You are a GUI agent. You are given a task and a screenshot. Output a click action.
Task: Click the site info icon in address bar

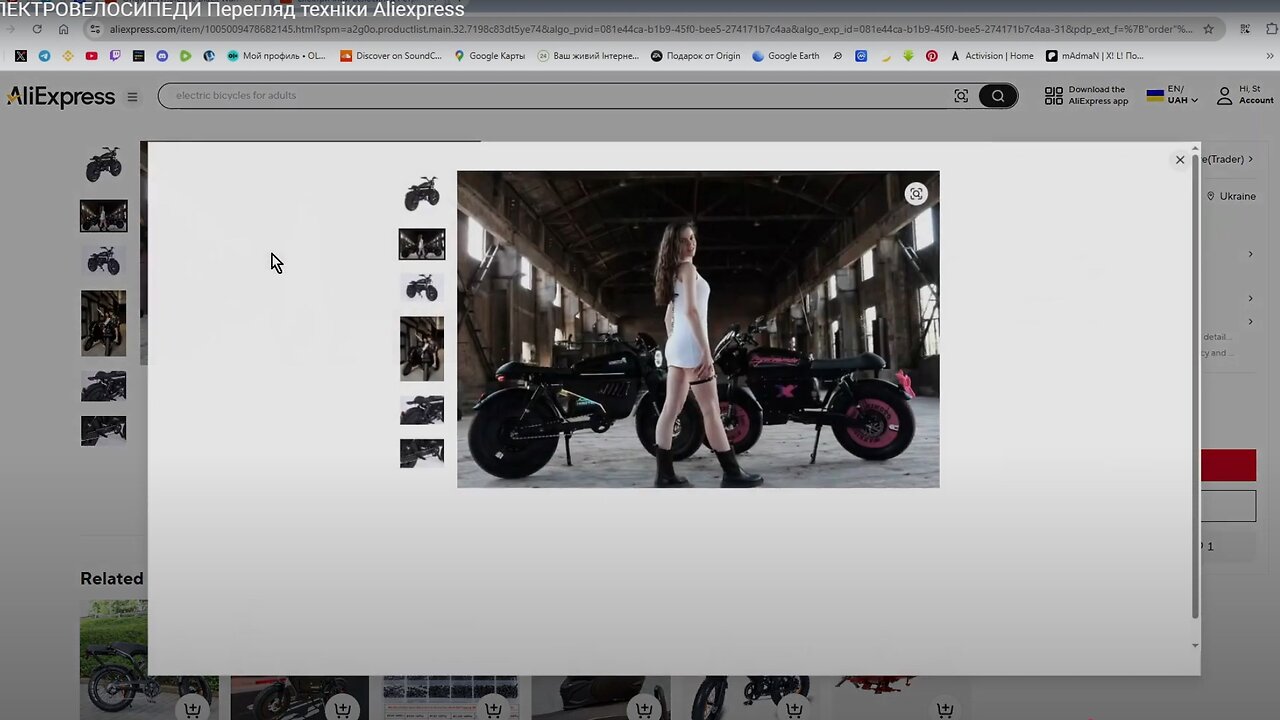[x=95, y=29]
